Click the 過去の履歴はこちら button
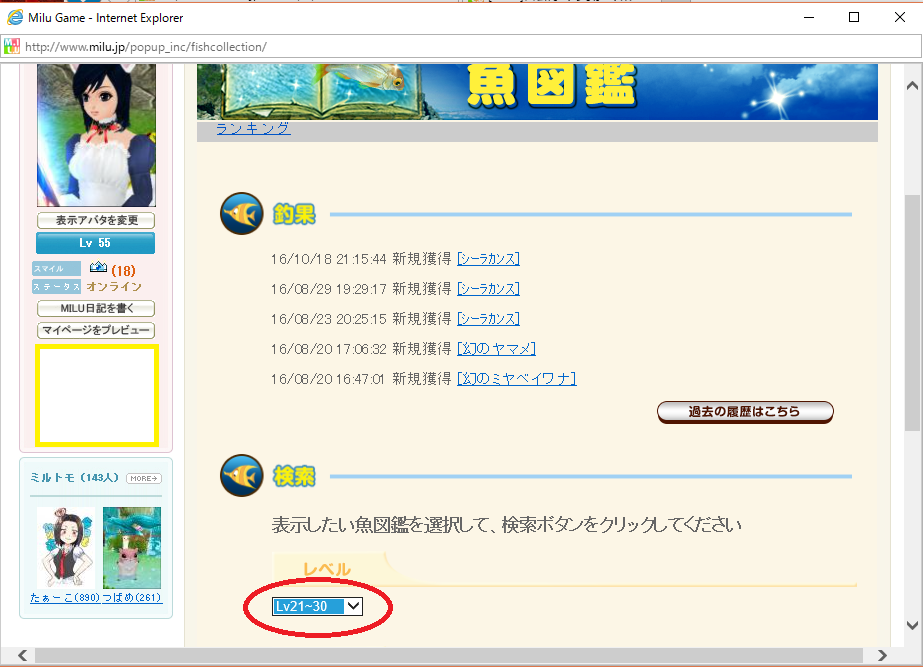The height and width of the screenshot is (667, 923). pos(745,412)
